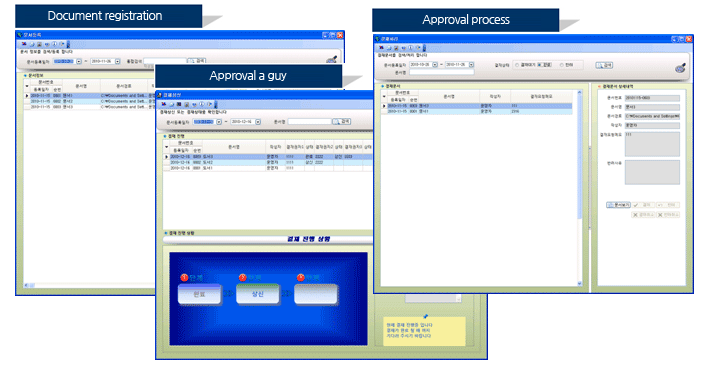711x366 pixels.
Task: Click the info icon in Approval a guy toolbar
Action: [201, 104]
